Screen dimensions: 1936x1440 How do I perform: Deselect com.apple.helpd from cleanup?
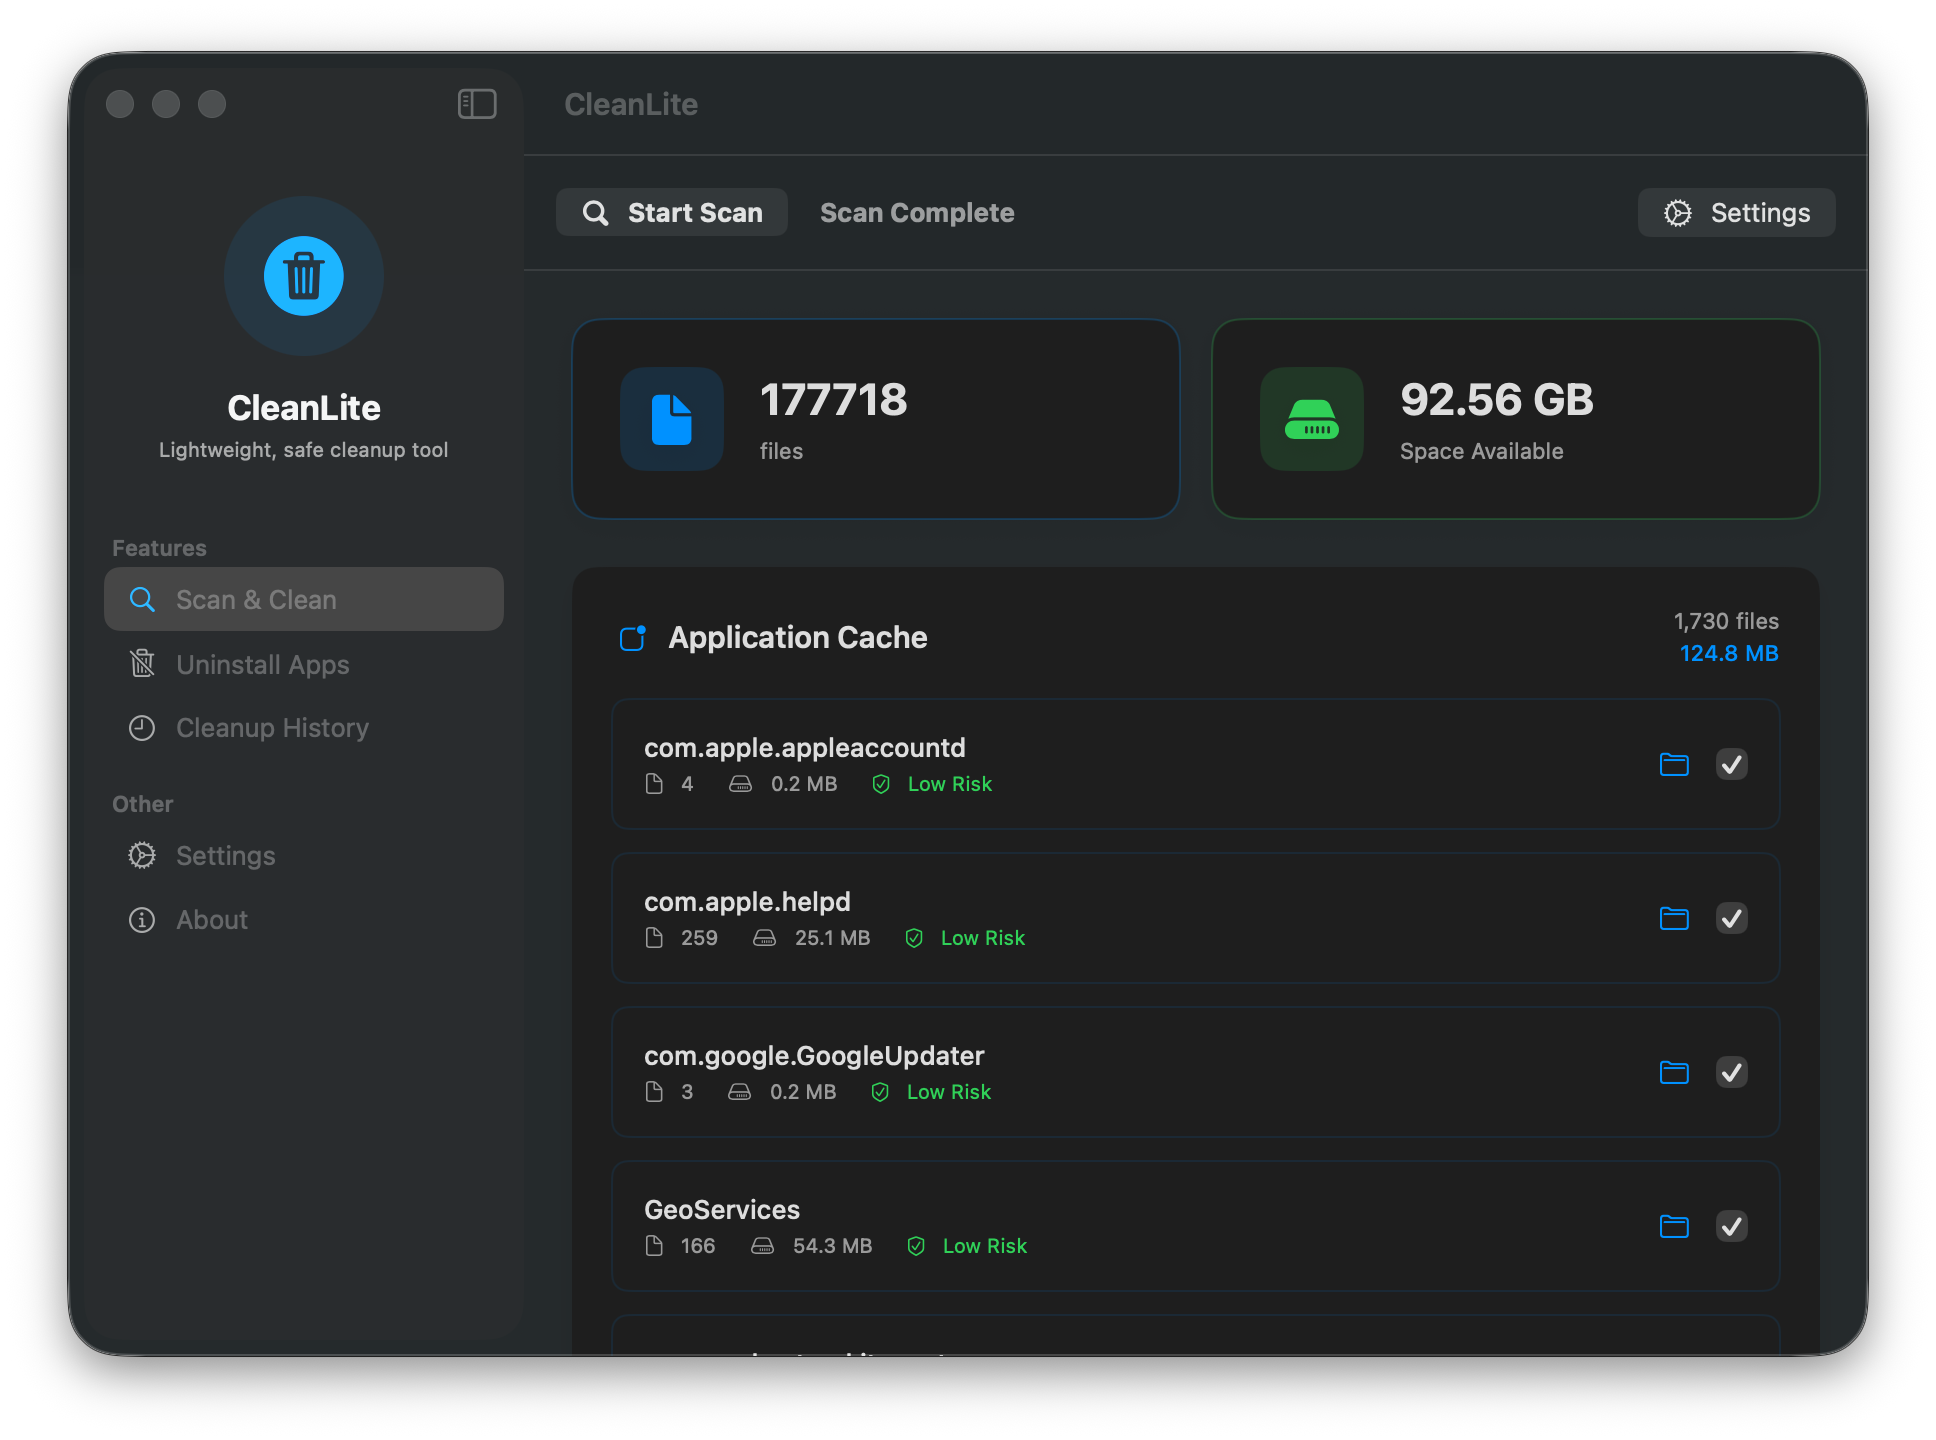pos(1732,918)
